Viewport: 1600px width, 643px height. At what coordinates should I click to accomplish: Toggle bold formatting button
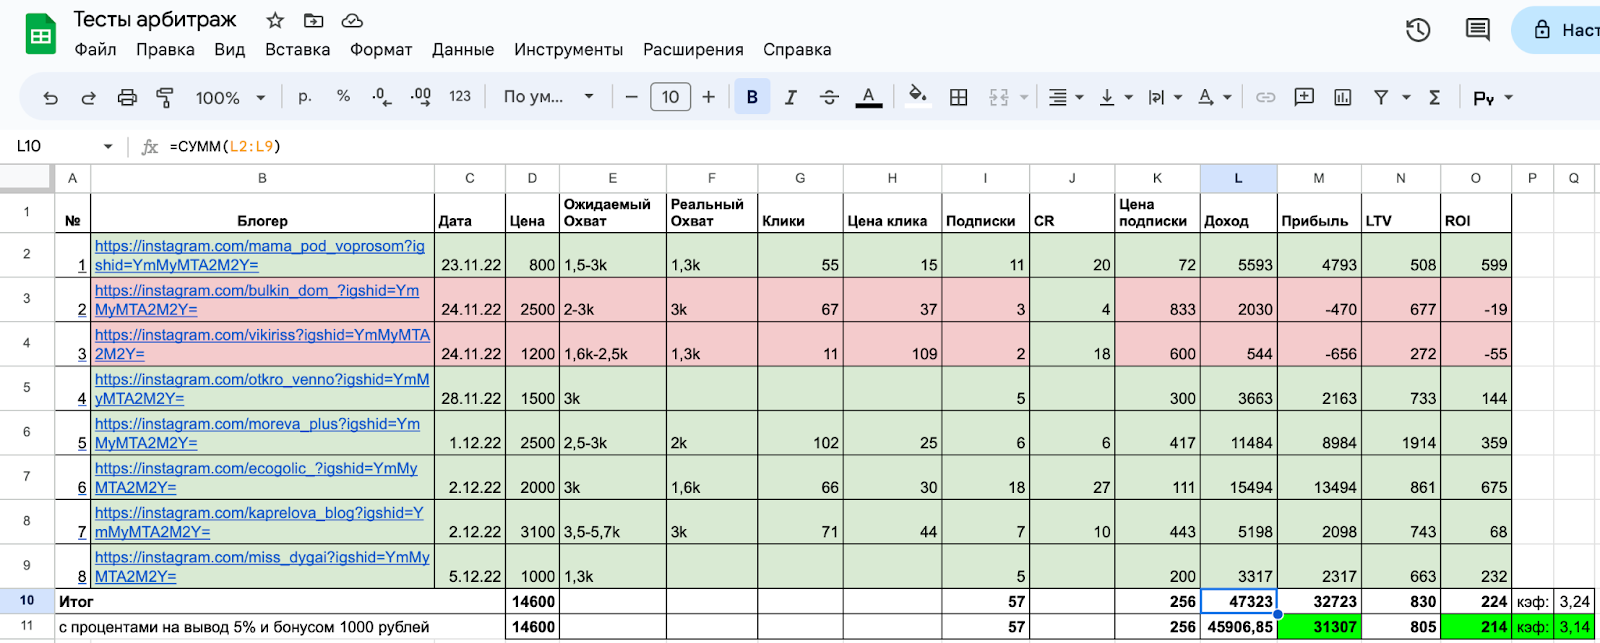click(752, 97)
